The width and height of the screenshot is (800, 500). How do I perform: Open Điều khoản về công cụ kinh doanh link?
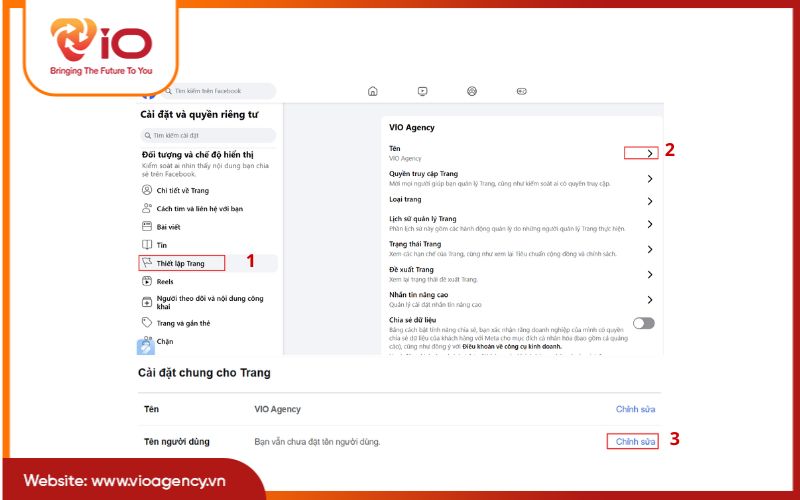coord(512,346)
